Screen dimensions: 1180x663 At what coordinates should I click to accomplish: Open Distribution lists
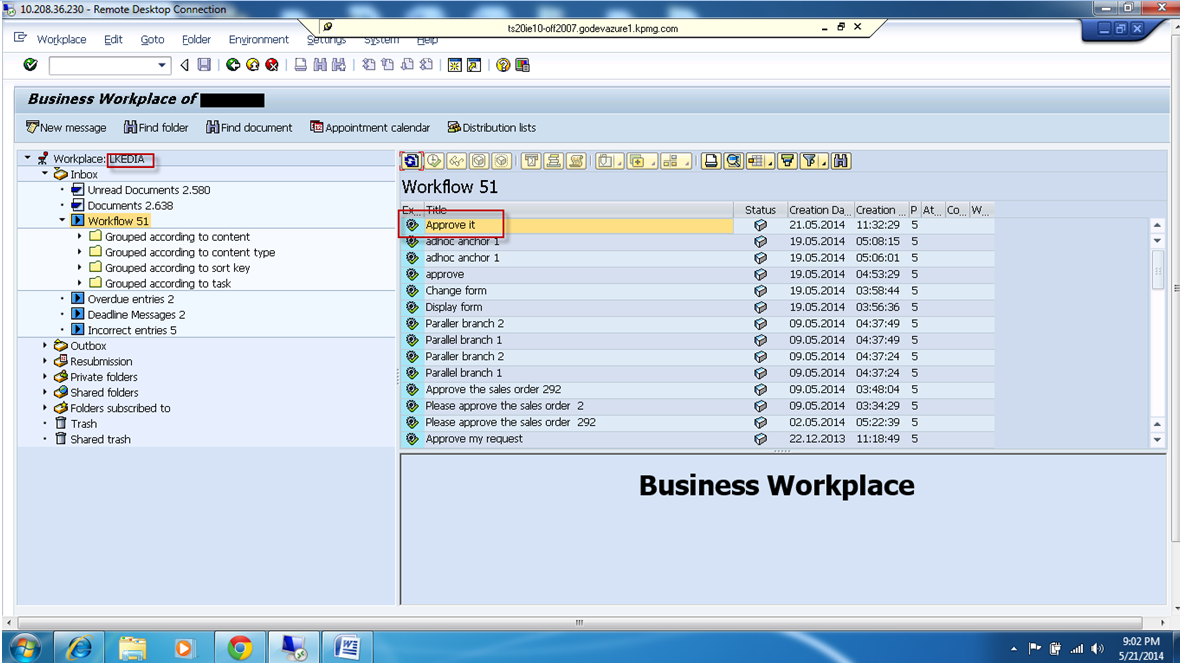pyautogui.click(x=491, y=127)
